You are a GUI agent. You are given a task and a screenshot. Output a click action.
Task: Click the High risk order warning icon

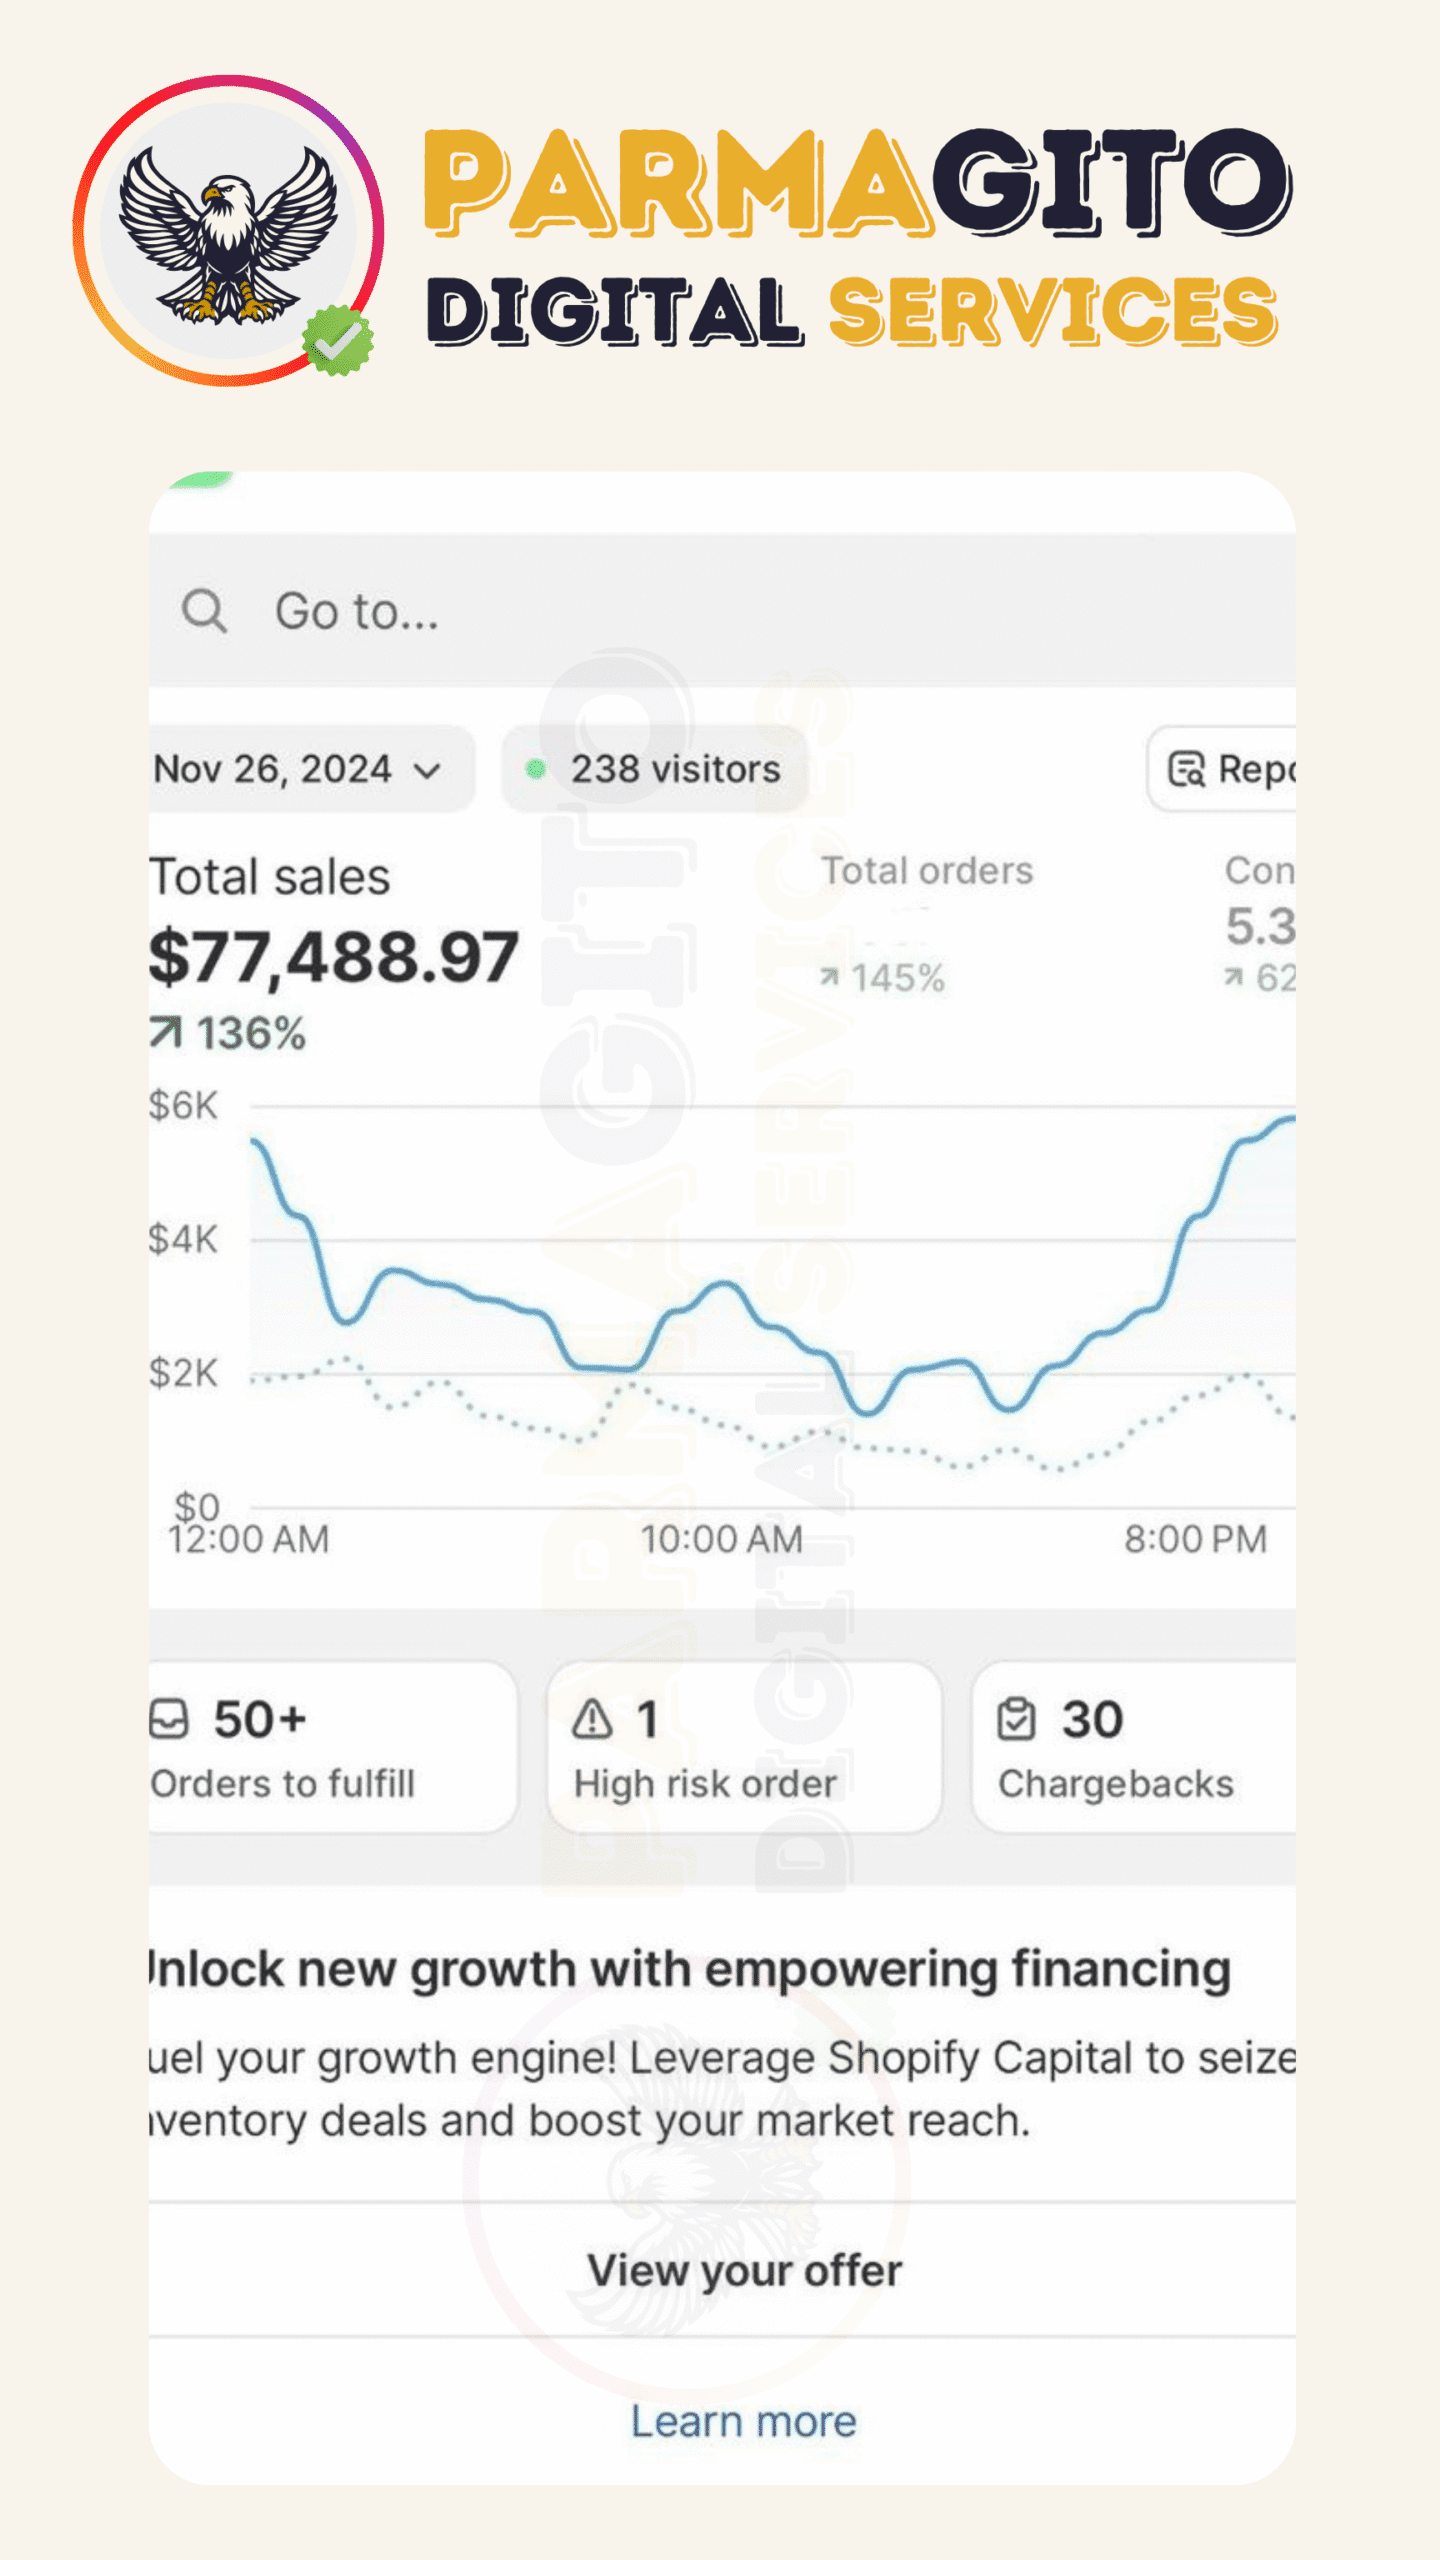pos(593,1719)
